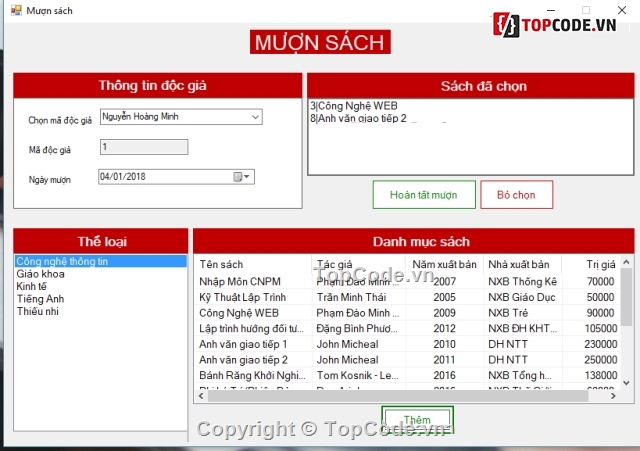The width and height of the screenshot is (640, 451).
Task: Select the Kỹ Thuật Lập Trình row
Action: (242, 297)
